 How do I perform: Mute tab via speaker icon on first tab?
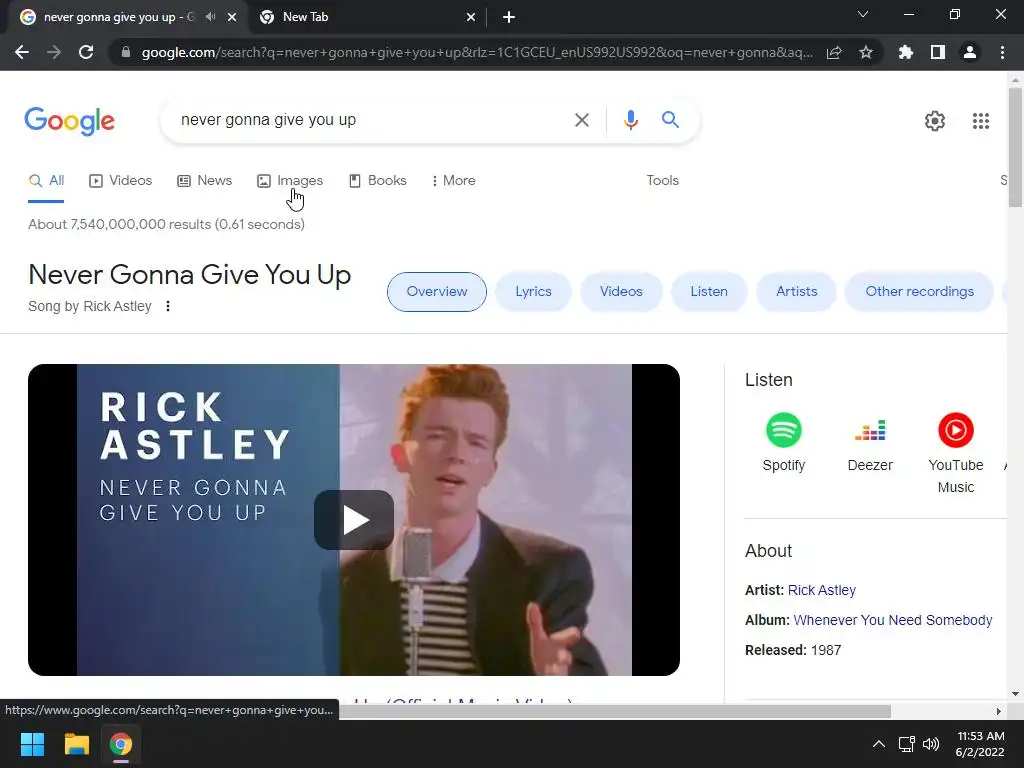click(x=210, y=17)
